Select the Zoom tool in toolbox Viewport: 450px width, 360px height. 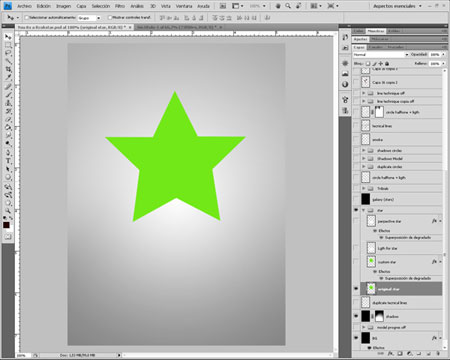[x=8, y=211]
